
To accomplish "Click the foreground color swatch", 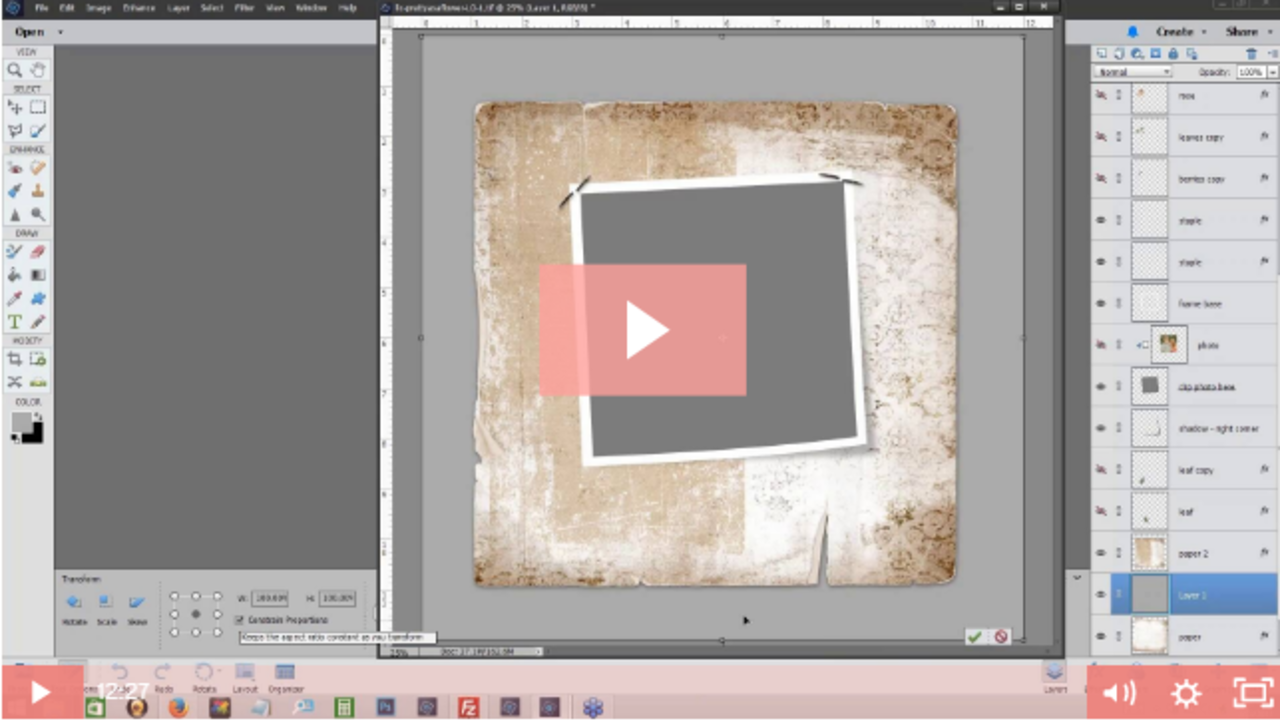I will 20,421.
